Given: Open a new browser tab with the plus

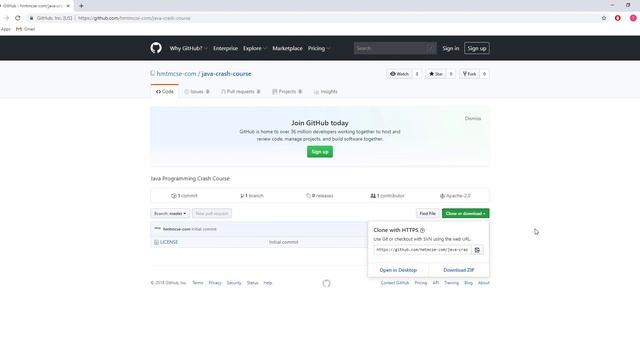Looking at the screenshot, I should 81,6.
